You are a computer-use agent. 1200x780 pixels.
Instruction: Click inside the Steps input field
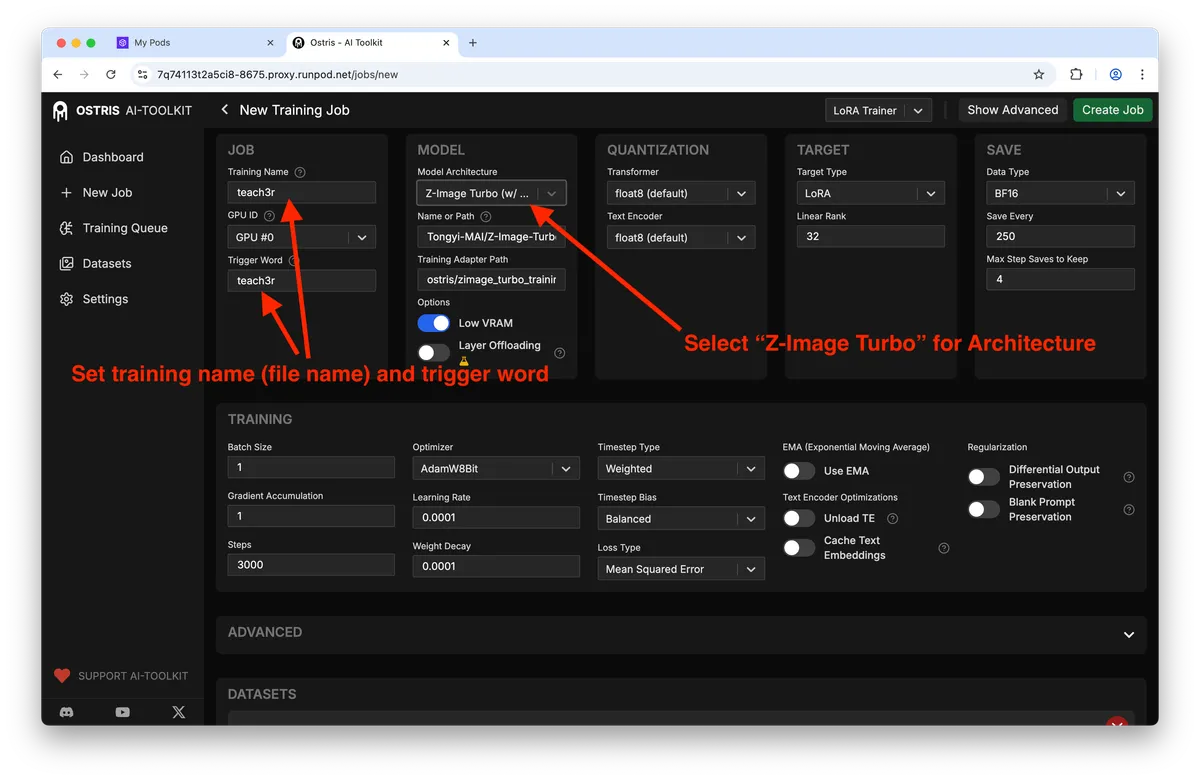[310, 564]
